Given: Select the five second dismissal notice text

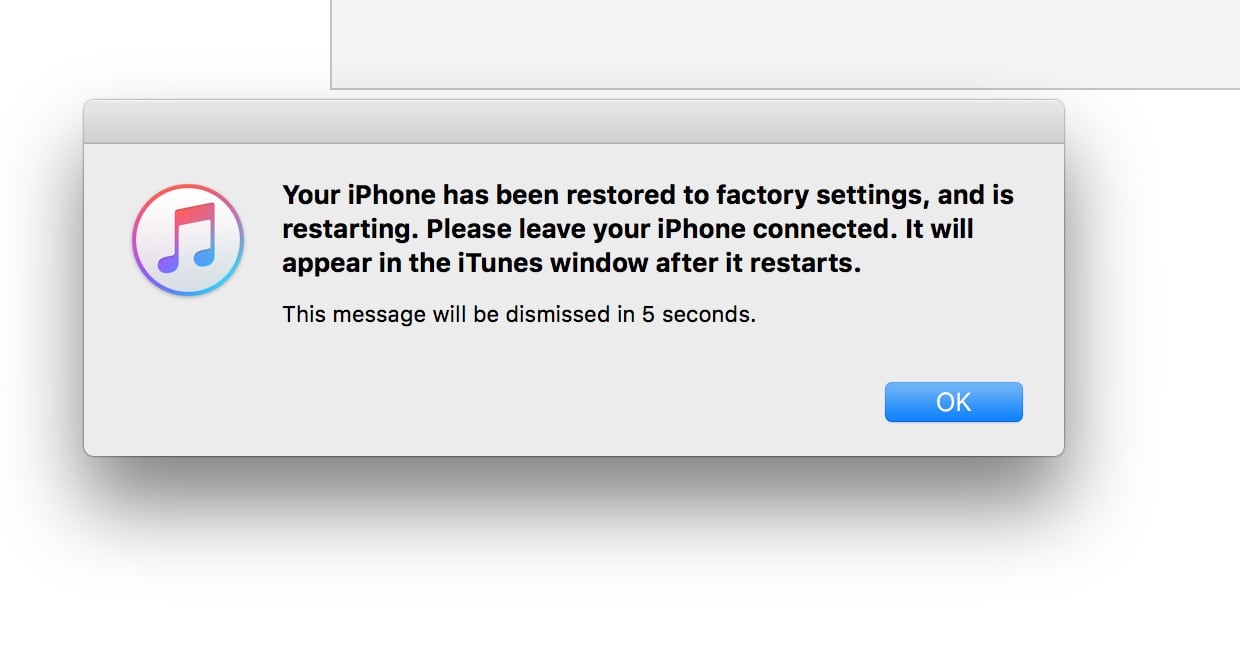Looking at the screenshot, I should [x=520, y=314].
